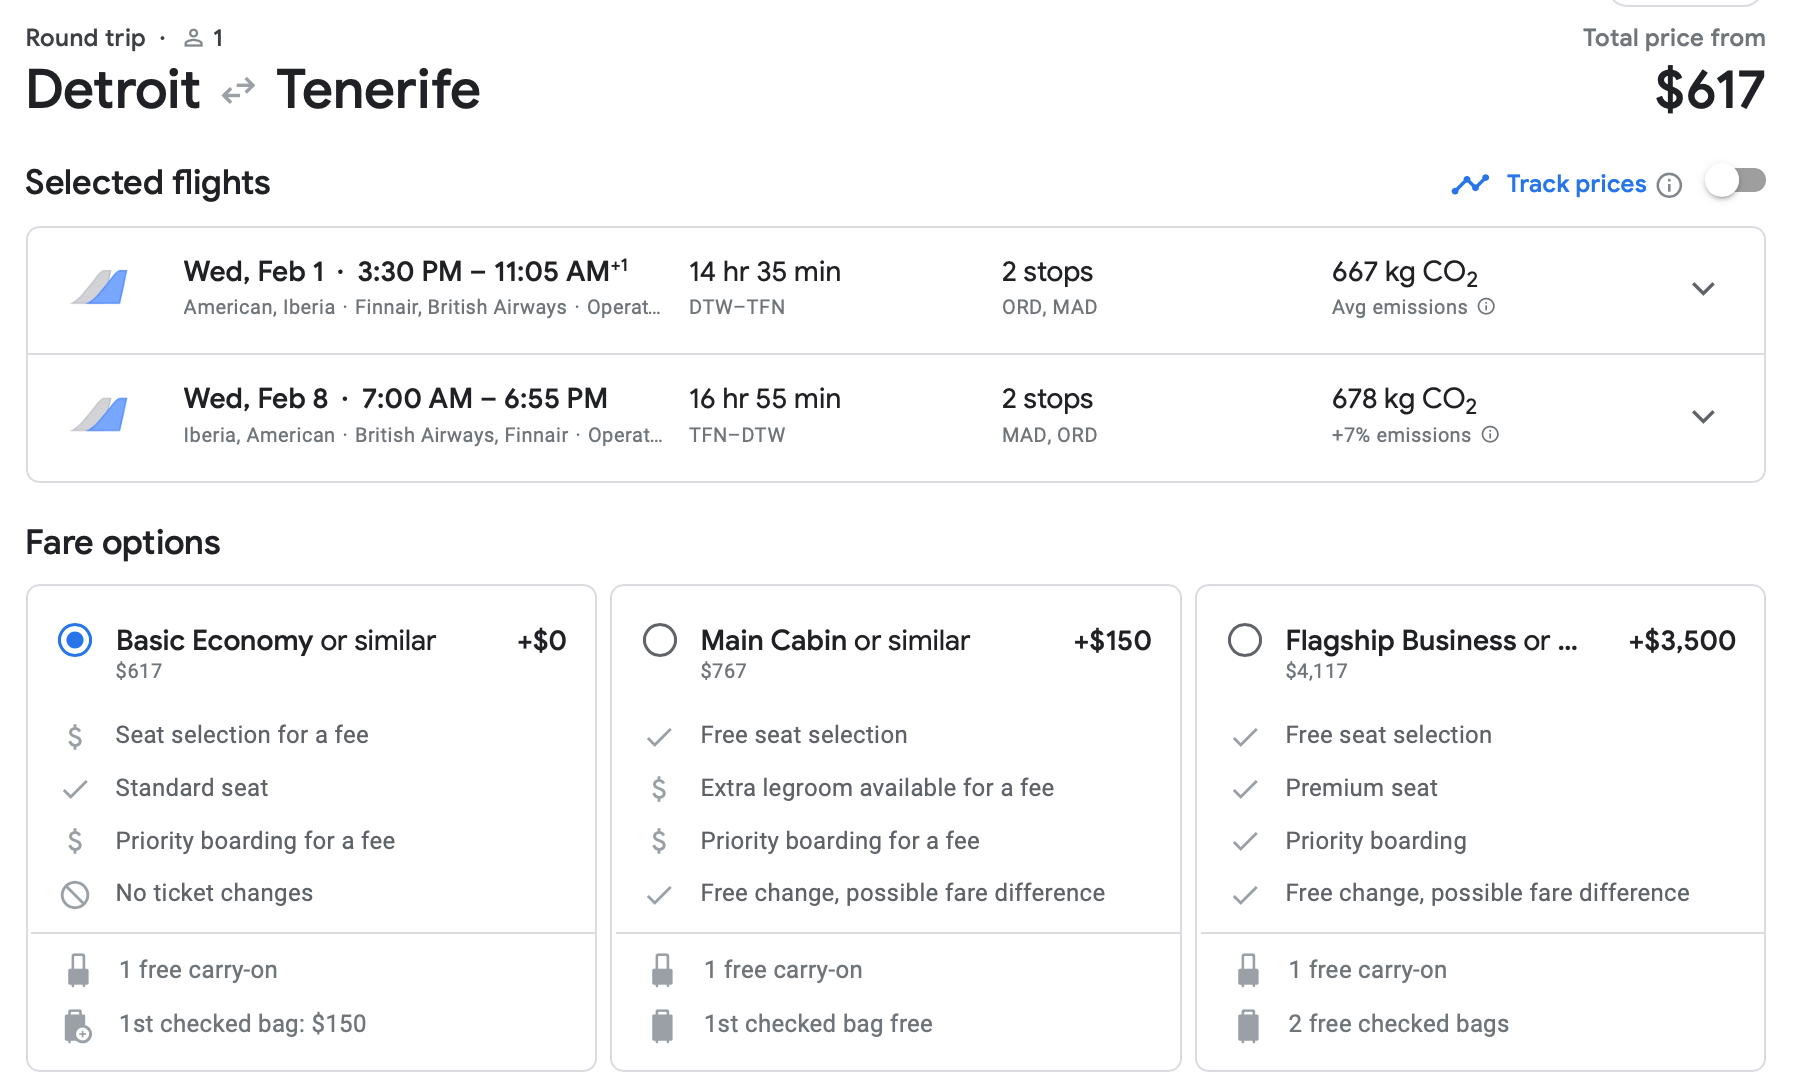Click the Avg emissions info icon

tap(1486, 307)
